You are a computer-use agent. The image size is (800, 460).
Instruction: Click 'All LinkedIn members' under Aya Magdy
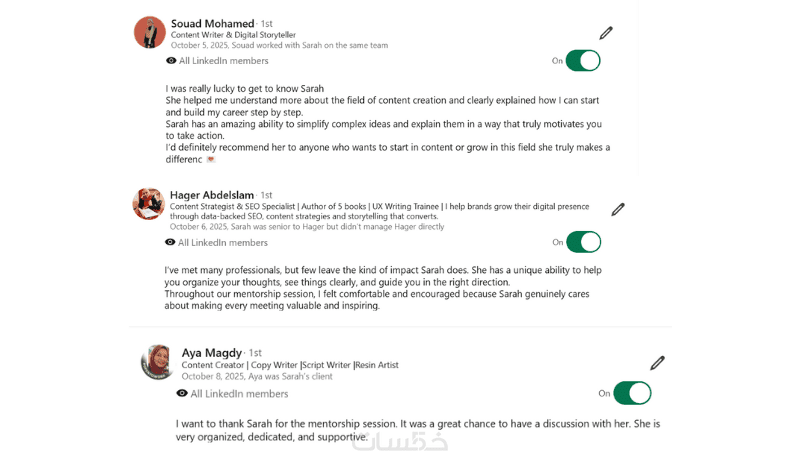click(239, 394)
